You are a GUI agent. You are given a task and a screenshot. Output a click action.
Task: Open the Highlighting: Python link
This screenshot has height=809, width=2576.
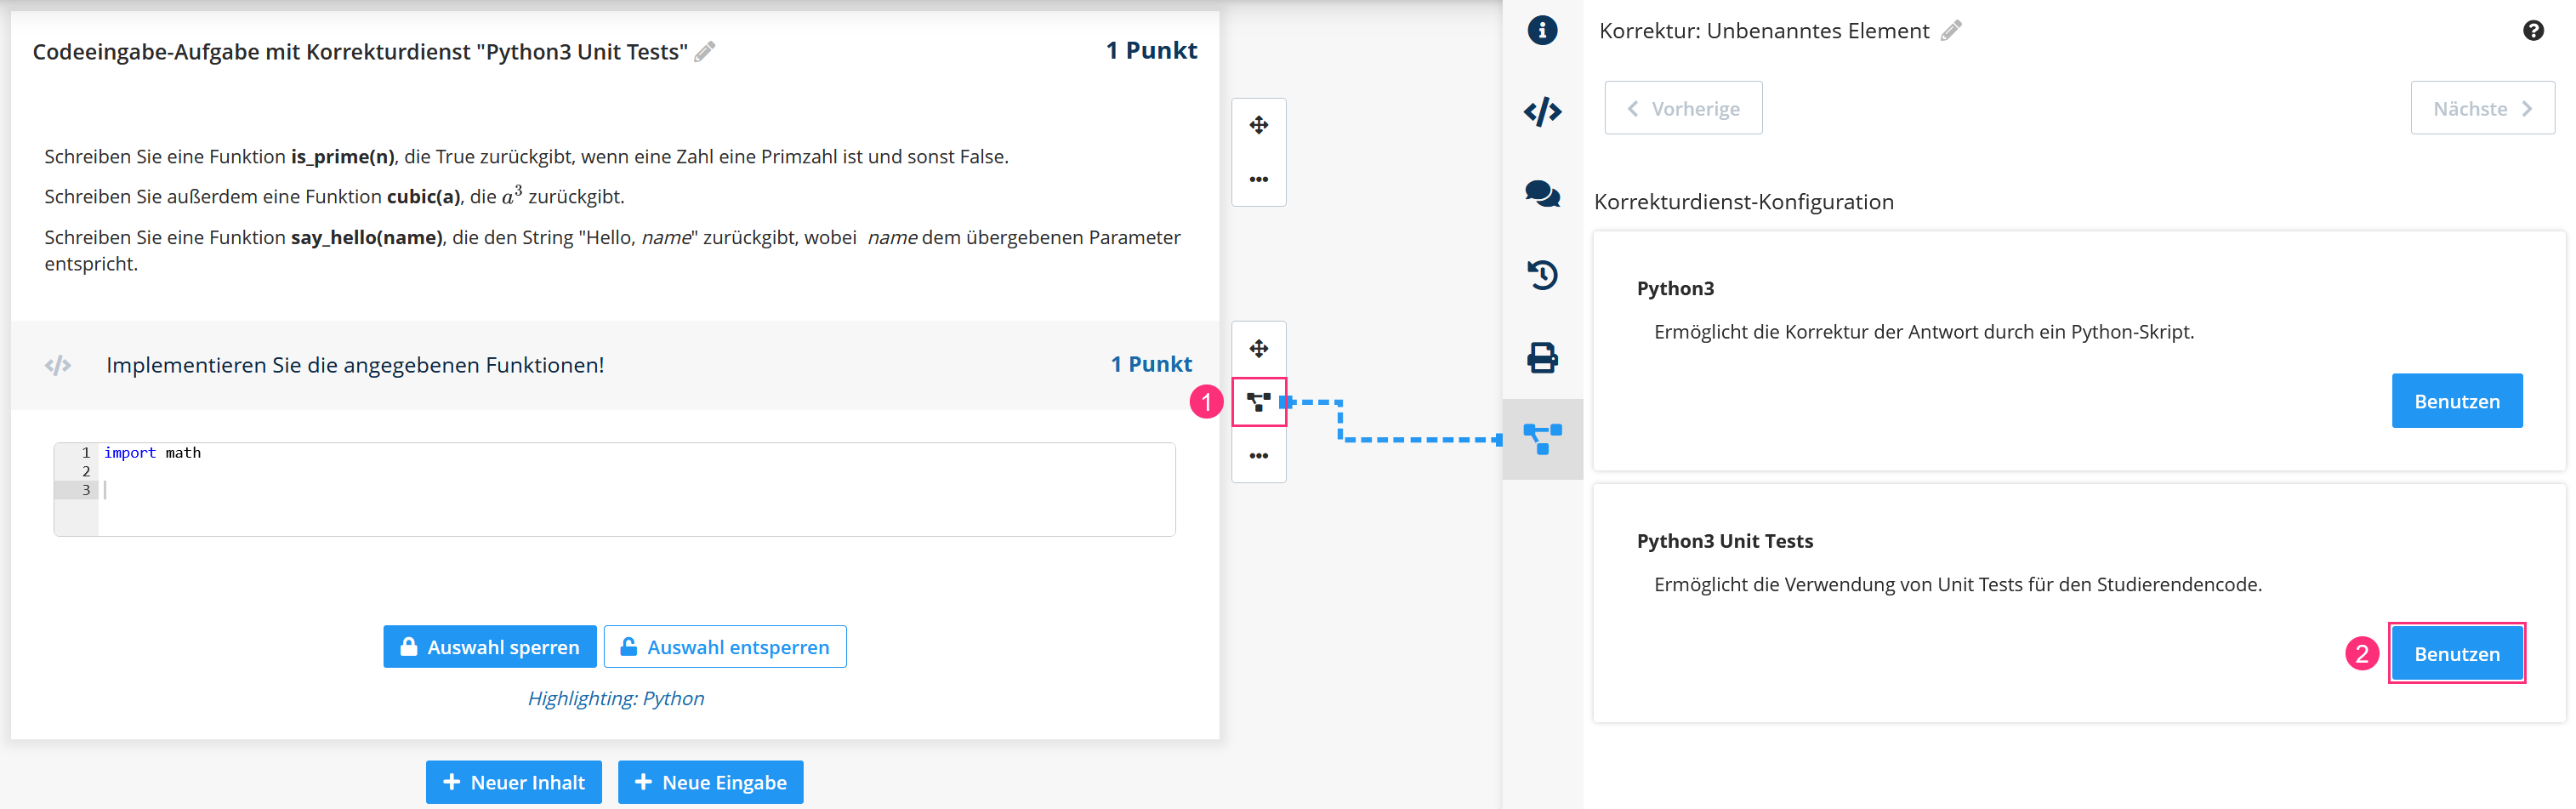pos(616,698)
